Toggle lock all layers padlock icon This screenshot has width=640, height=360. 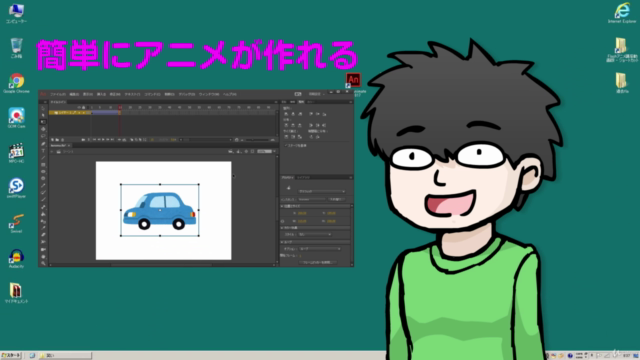coord(84,107)
